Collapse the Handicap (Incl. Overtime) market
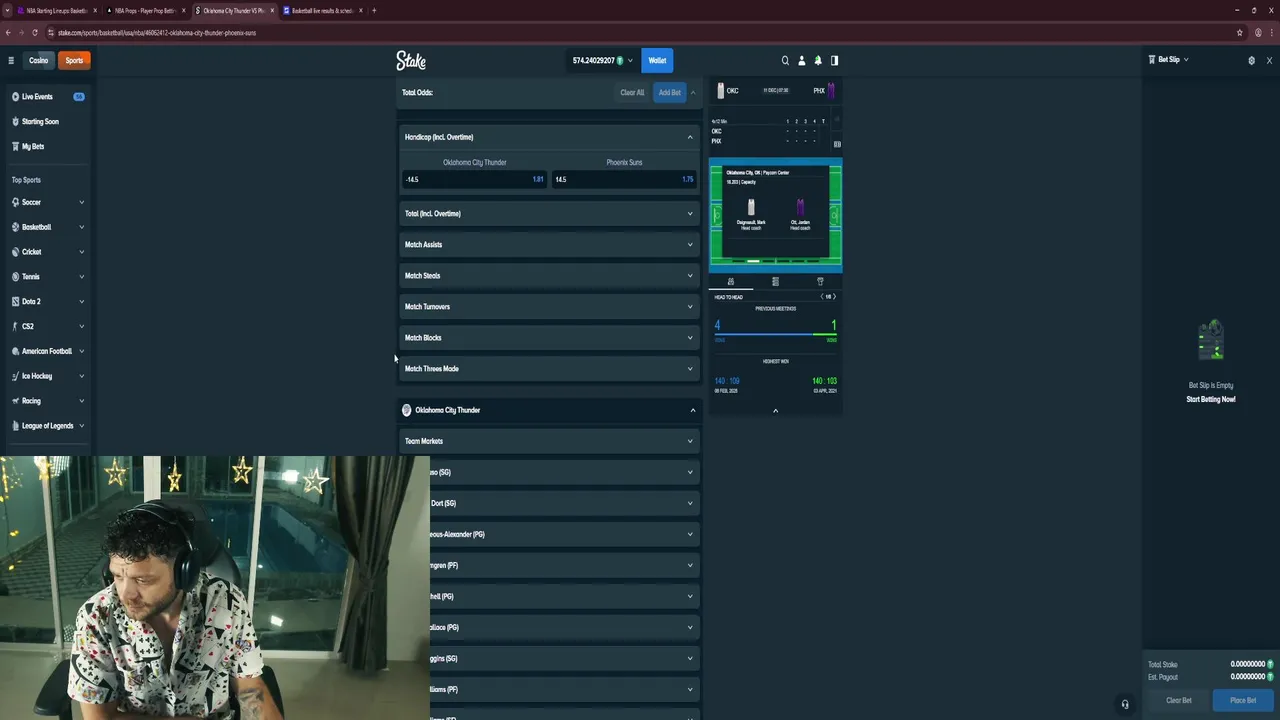The width and height of the screenshot is (1280, 720). [549, 137]
